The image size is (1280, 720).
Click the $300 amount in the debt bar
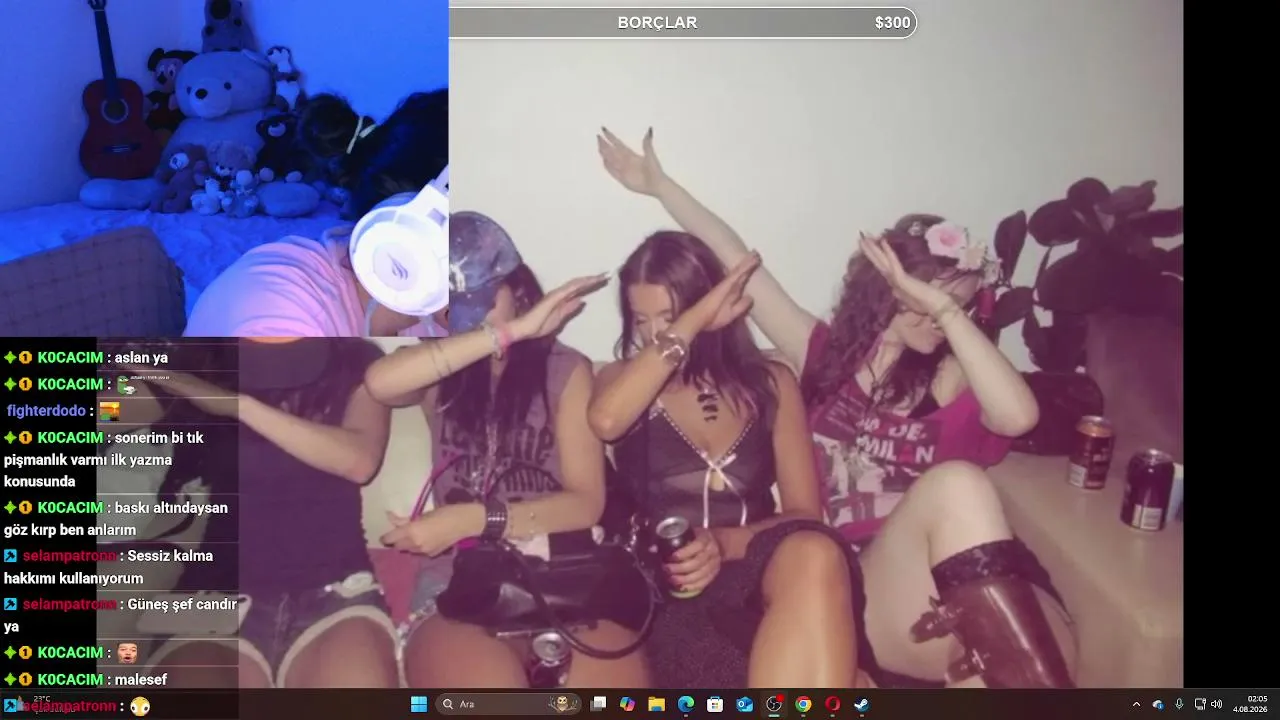pos(892,23)
